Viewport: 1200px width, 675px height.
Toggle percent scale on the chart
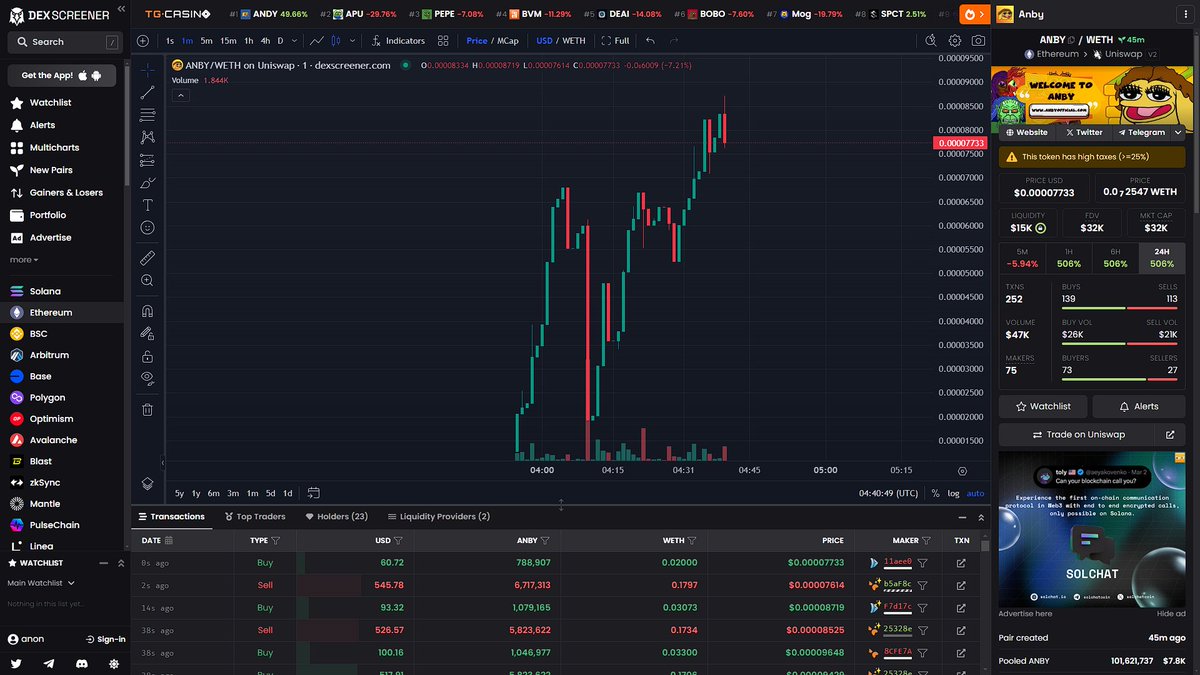point(935,493)
